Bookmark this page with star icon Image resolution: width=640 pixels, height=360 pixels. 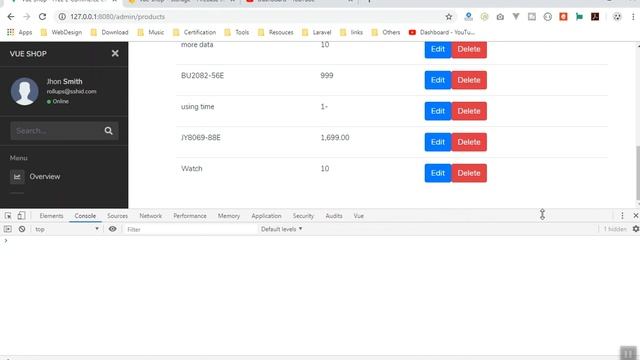tap(449, 17)
